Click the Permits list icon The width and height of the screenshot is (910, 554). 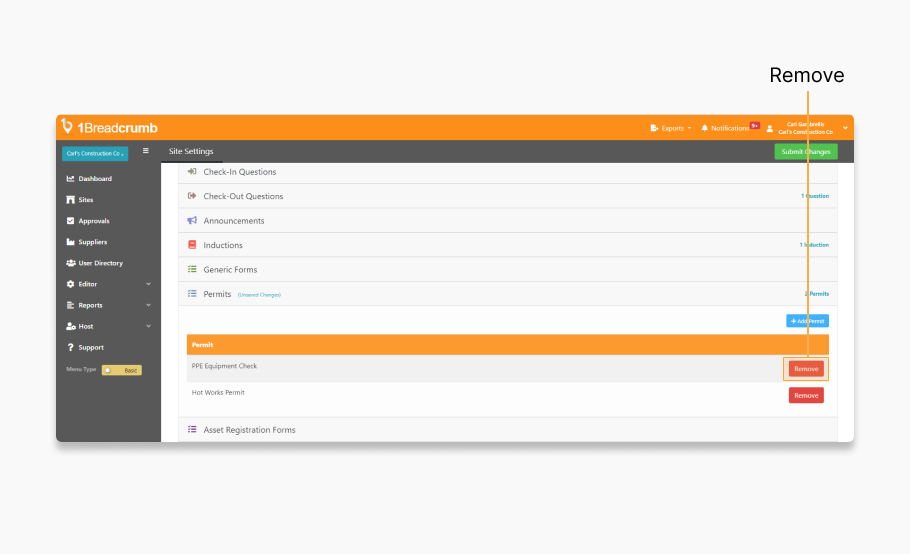pyautogui.click(x=192, y=294)
